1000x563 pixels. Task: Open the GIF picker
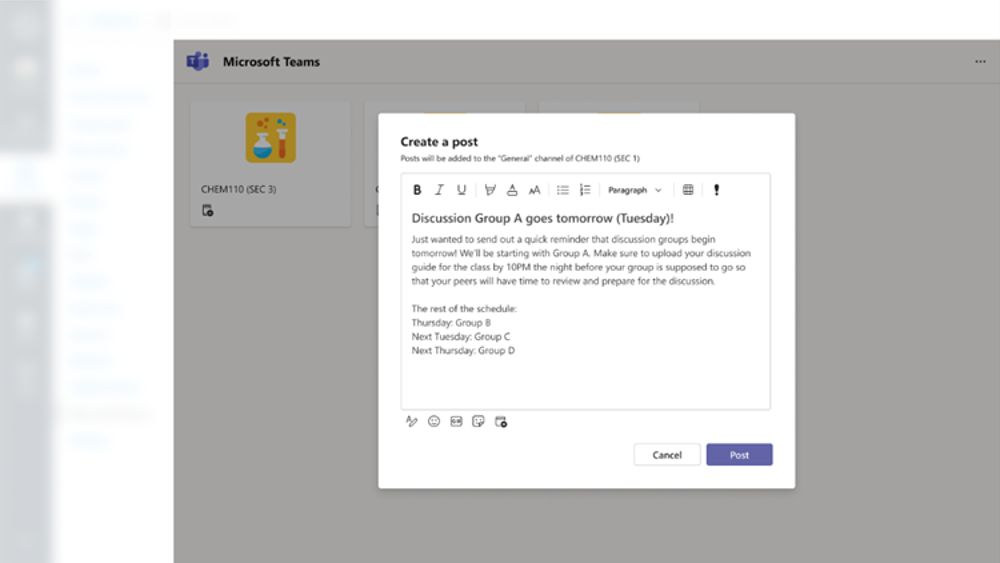(x=456, y=422)
